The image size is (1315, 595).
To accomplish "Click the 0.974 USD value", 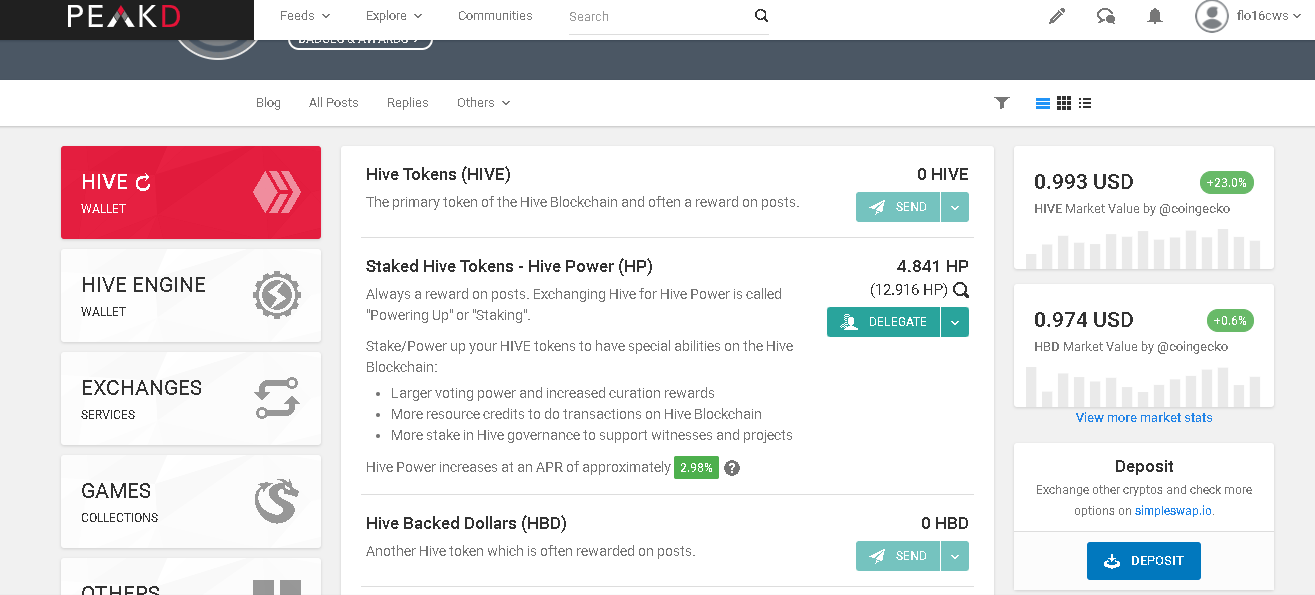I will [1084, 320].
